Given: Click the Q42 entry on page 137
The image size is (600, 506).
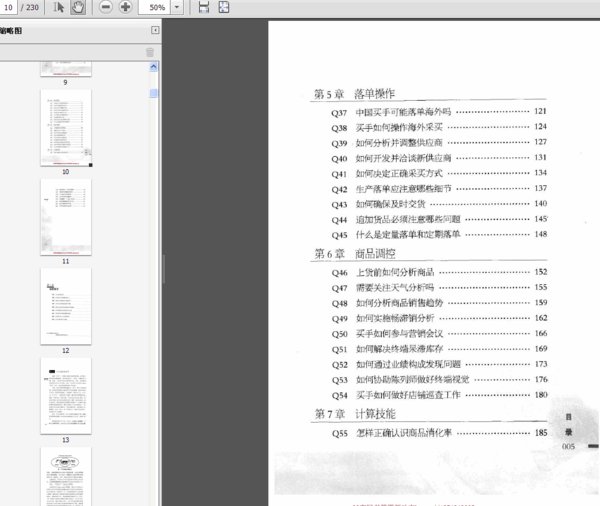Looking at the screenshot, I should click(439, 189).
